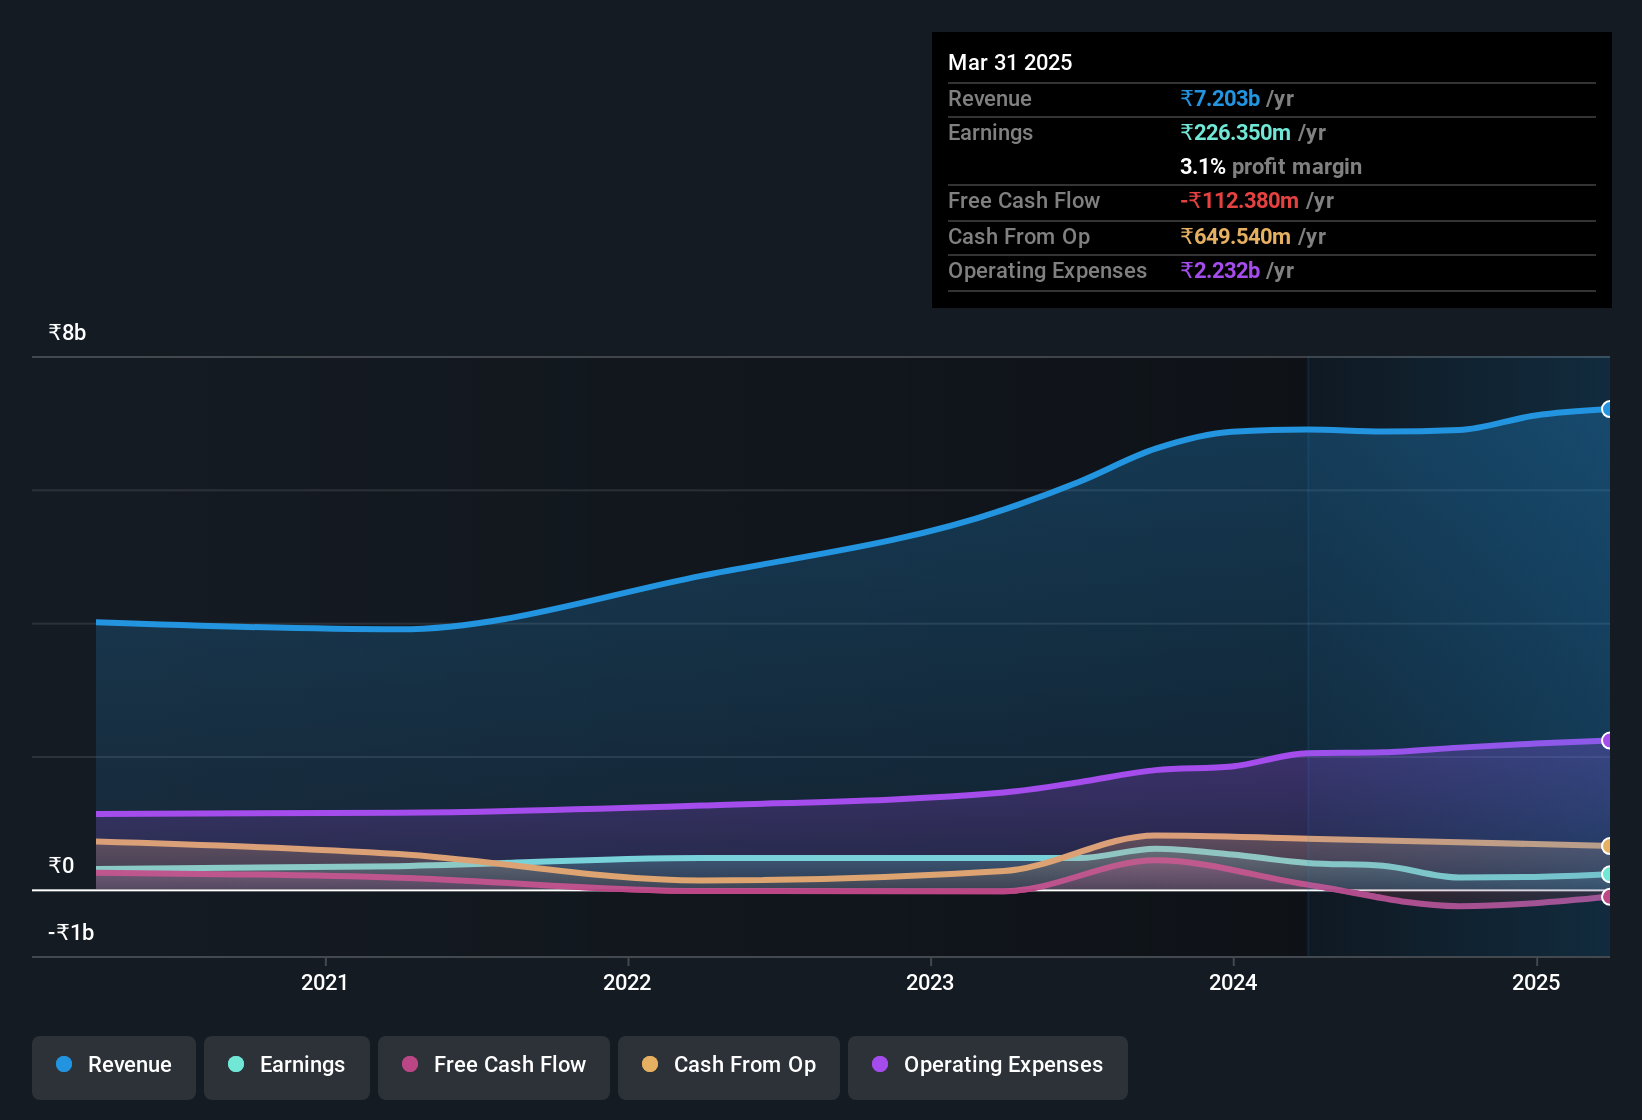Click the blue Revenue legend dot
1642x1120 pixels.
(x=64, y=1064)
